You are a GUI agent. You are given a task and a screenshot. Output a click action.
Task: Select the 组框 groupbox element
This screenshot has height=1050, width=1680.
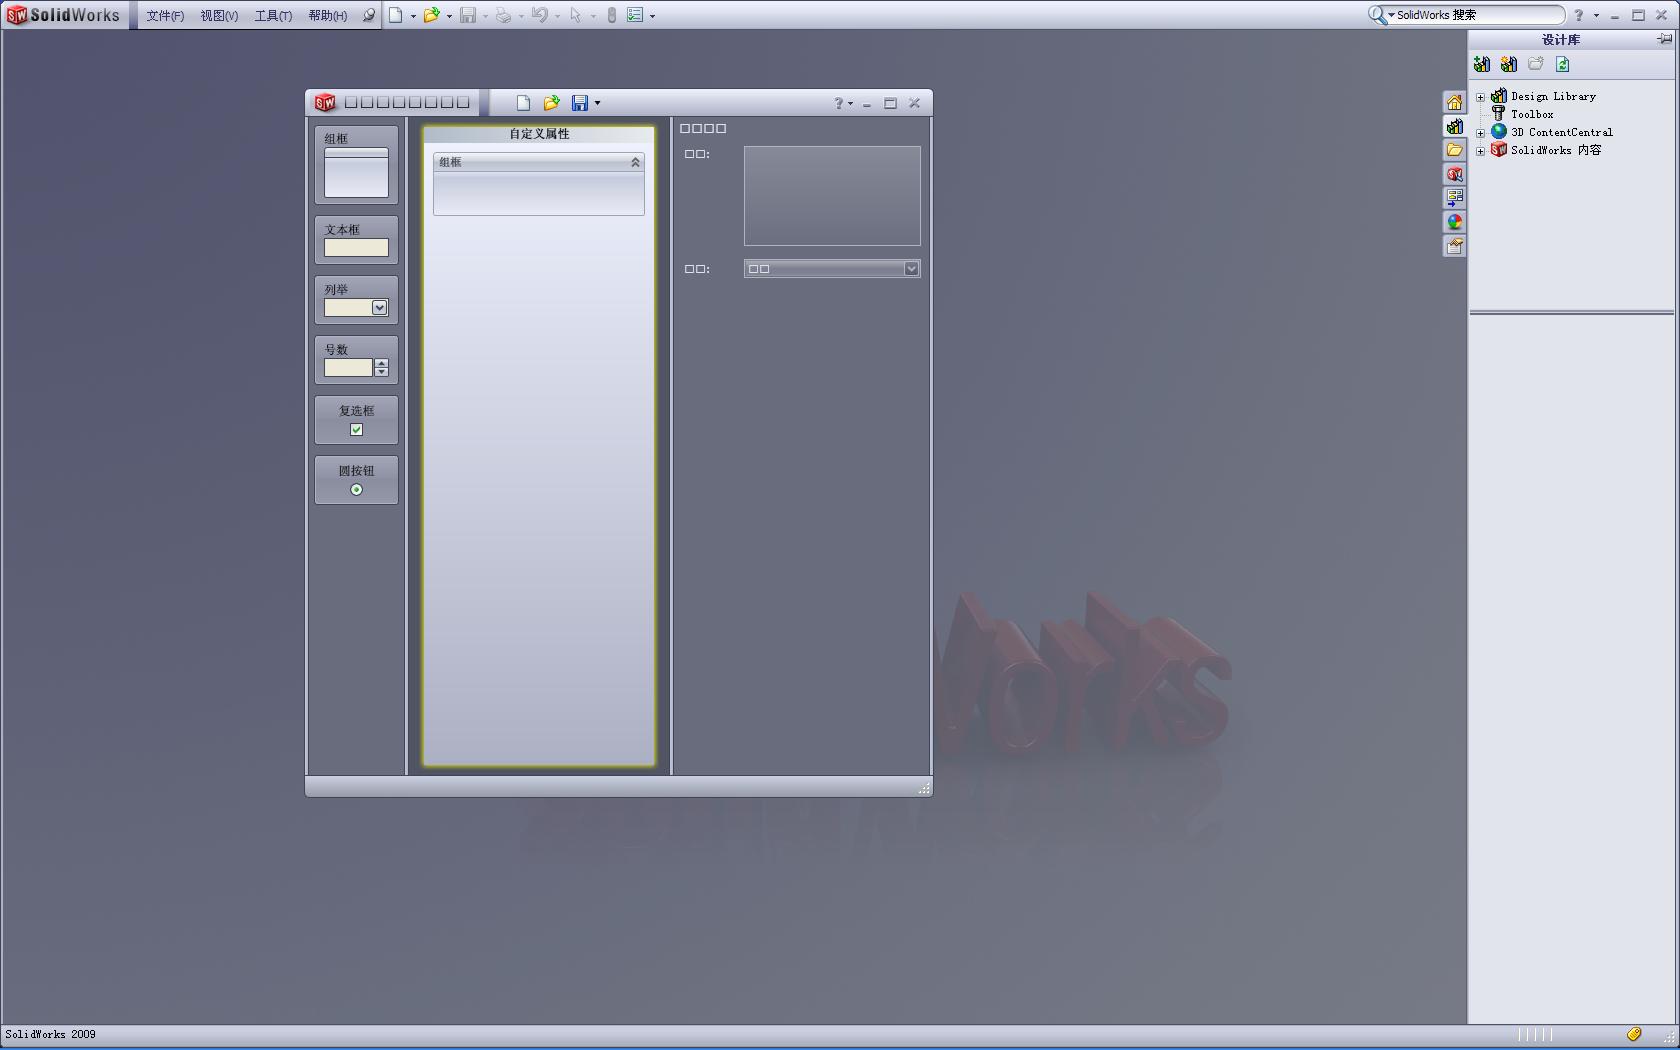(356, 165)
